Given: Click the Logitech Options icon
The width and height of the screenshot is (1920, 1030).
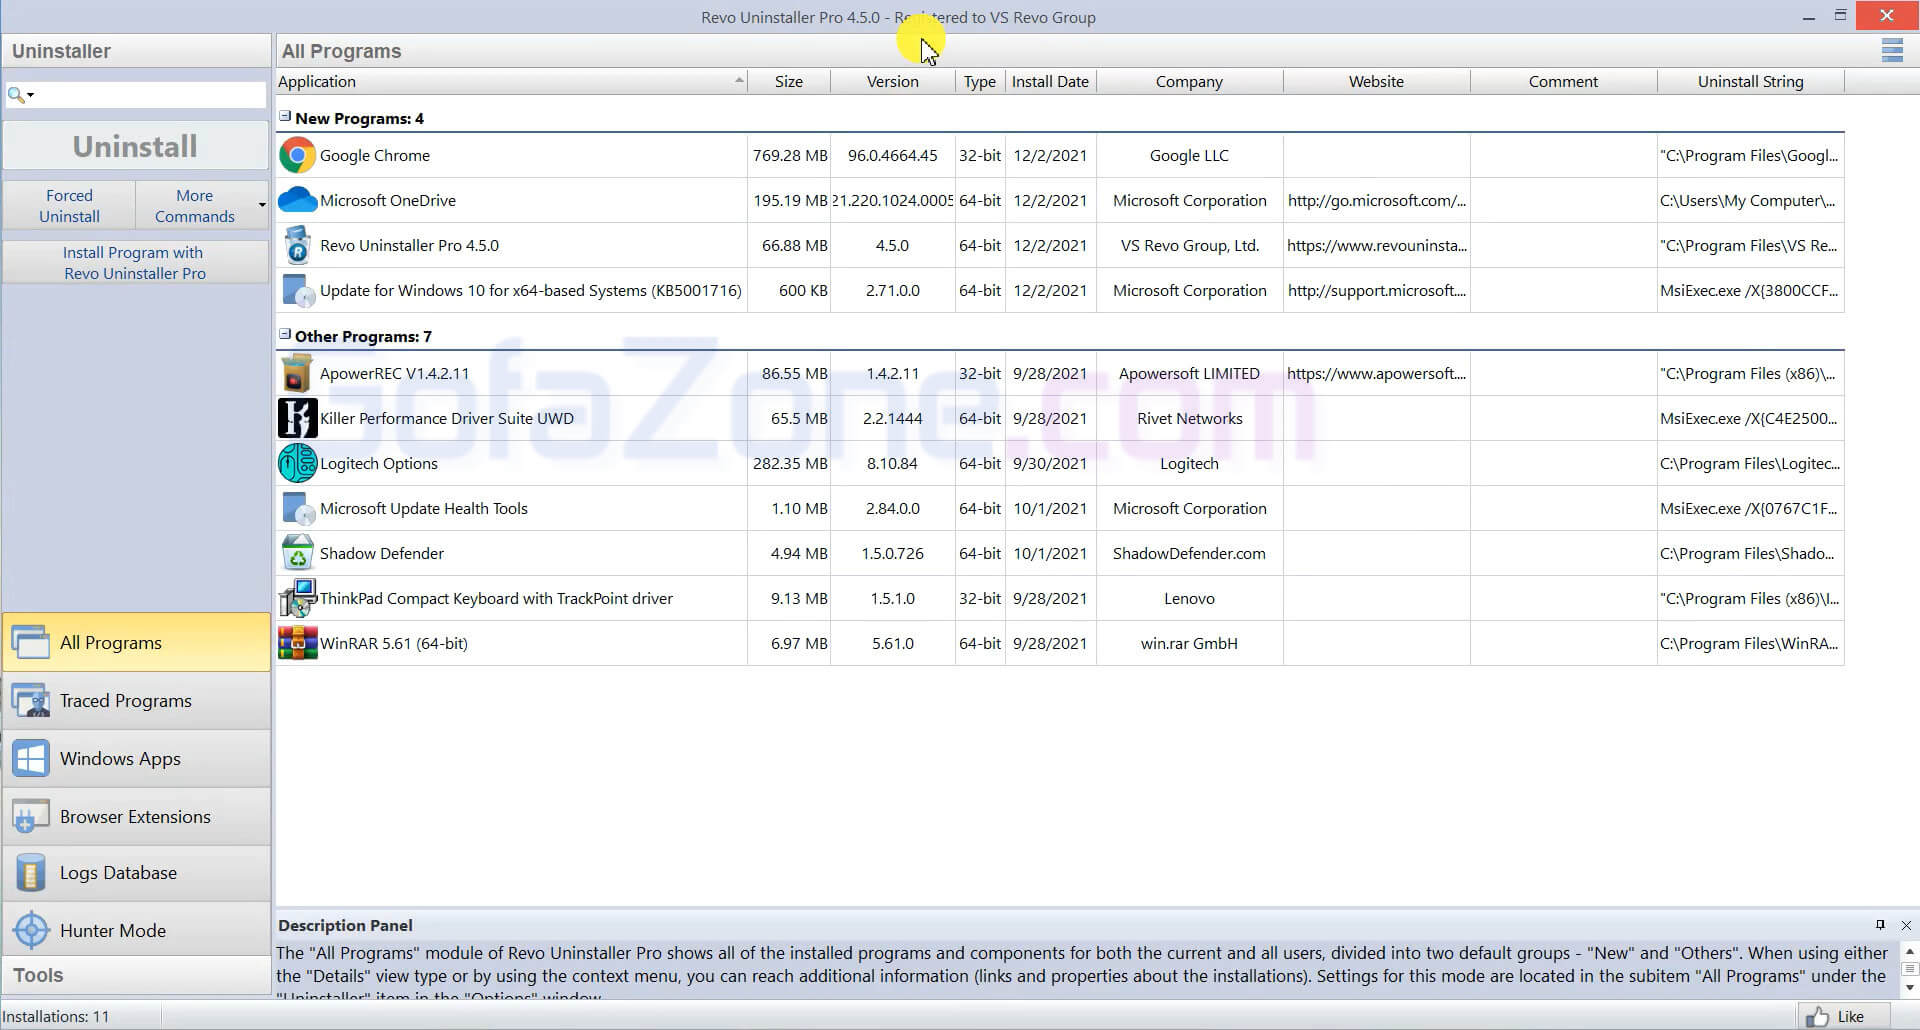Looking at the screenshot, I should pyautogui.click(x=297, y=463).
